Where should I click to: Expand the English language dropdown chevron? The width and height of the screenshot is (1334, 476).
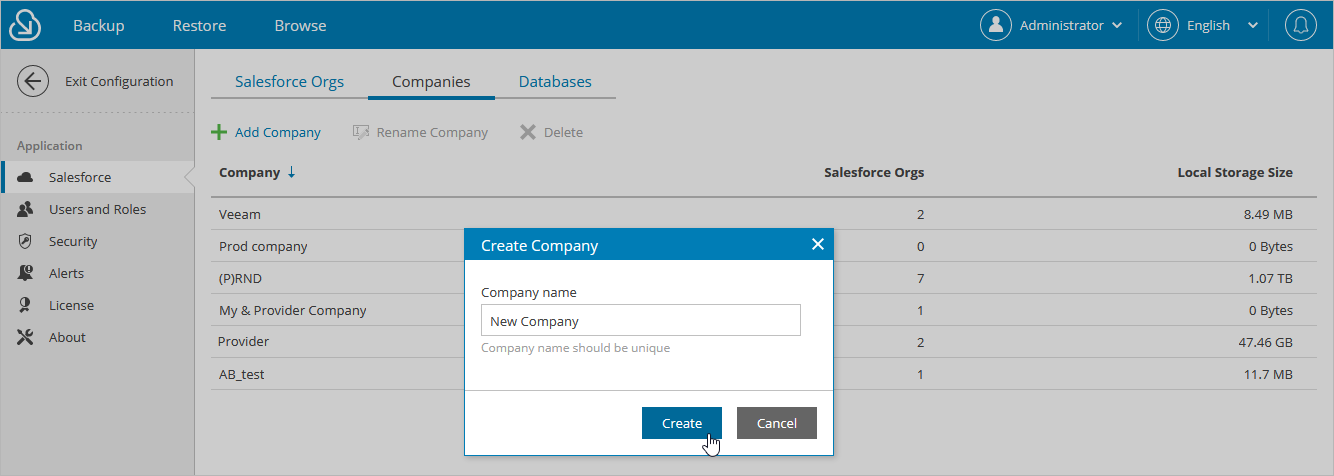(1253, 26)
